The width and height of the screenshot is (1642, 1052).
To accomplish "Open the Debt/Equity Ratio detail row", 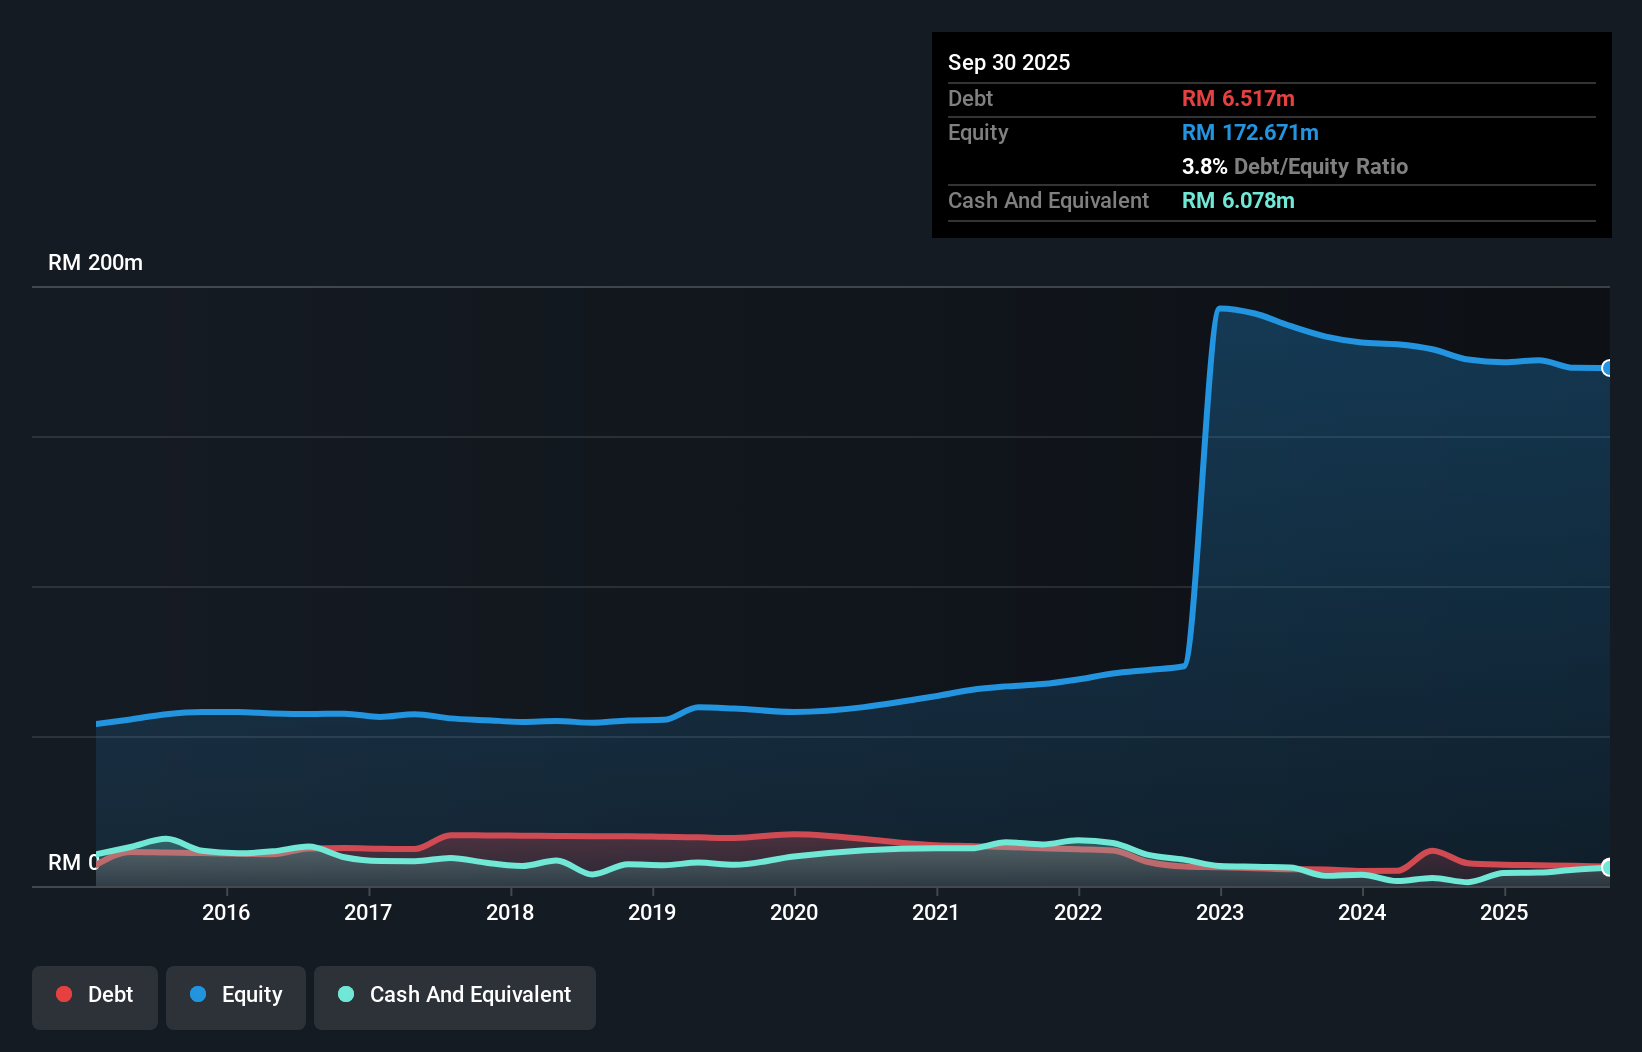I will pos(1295,166).
